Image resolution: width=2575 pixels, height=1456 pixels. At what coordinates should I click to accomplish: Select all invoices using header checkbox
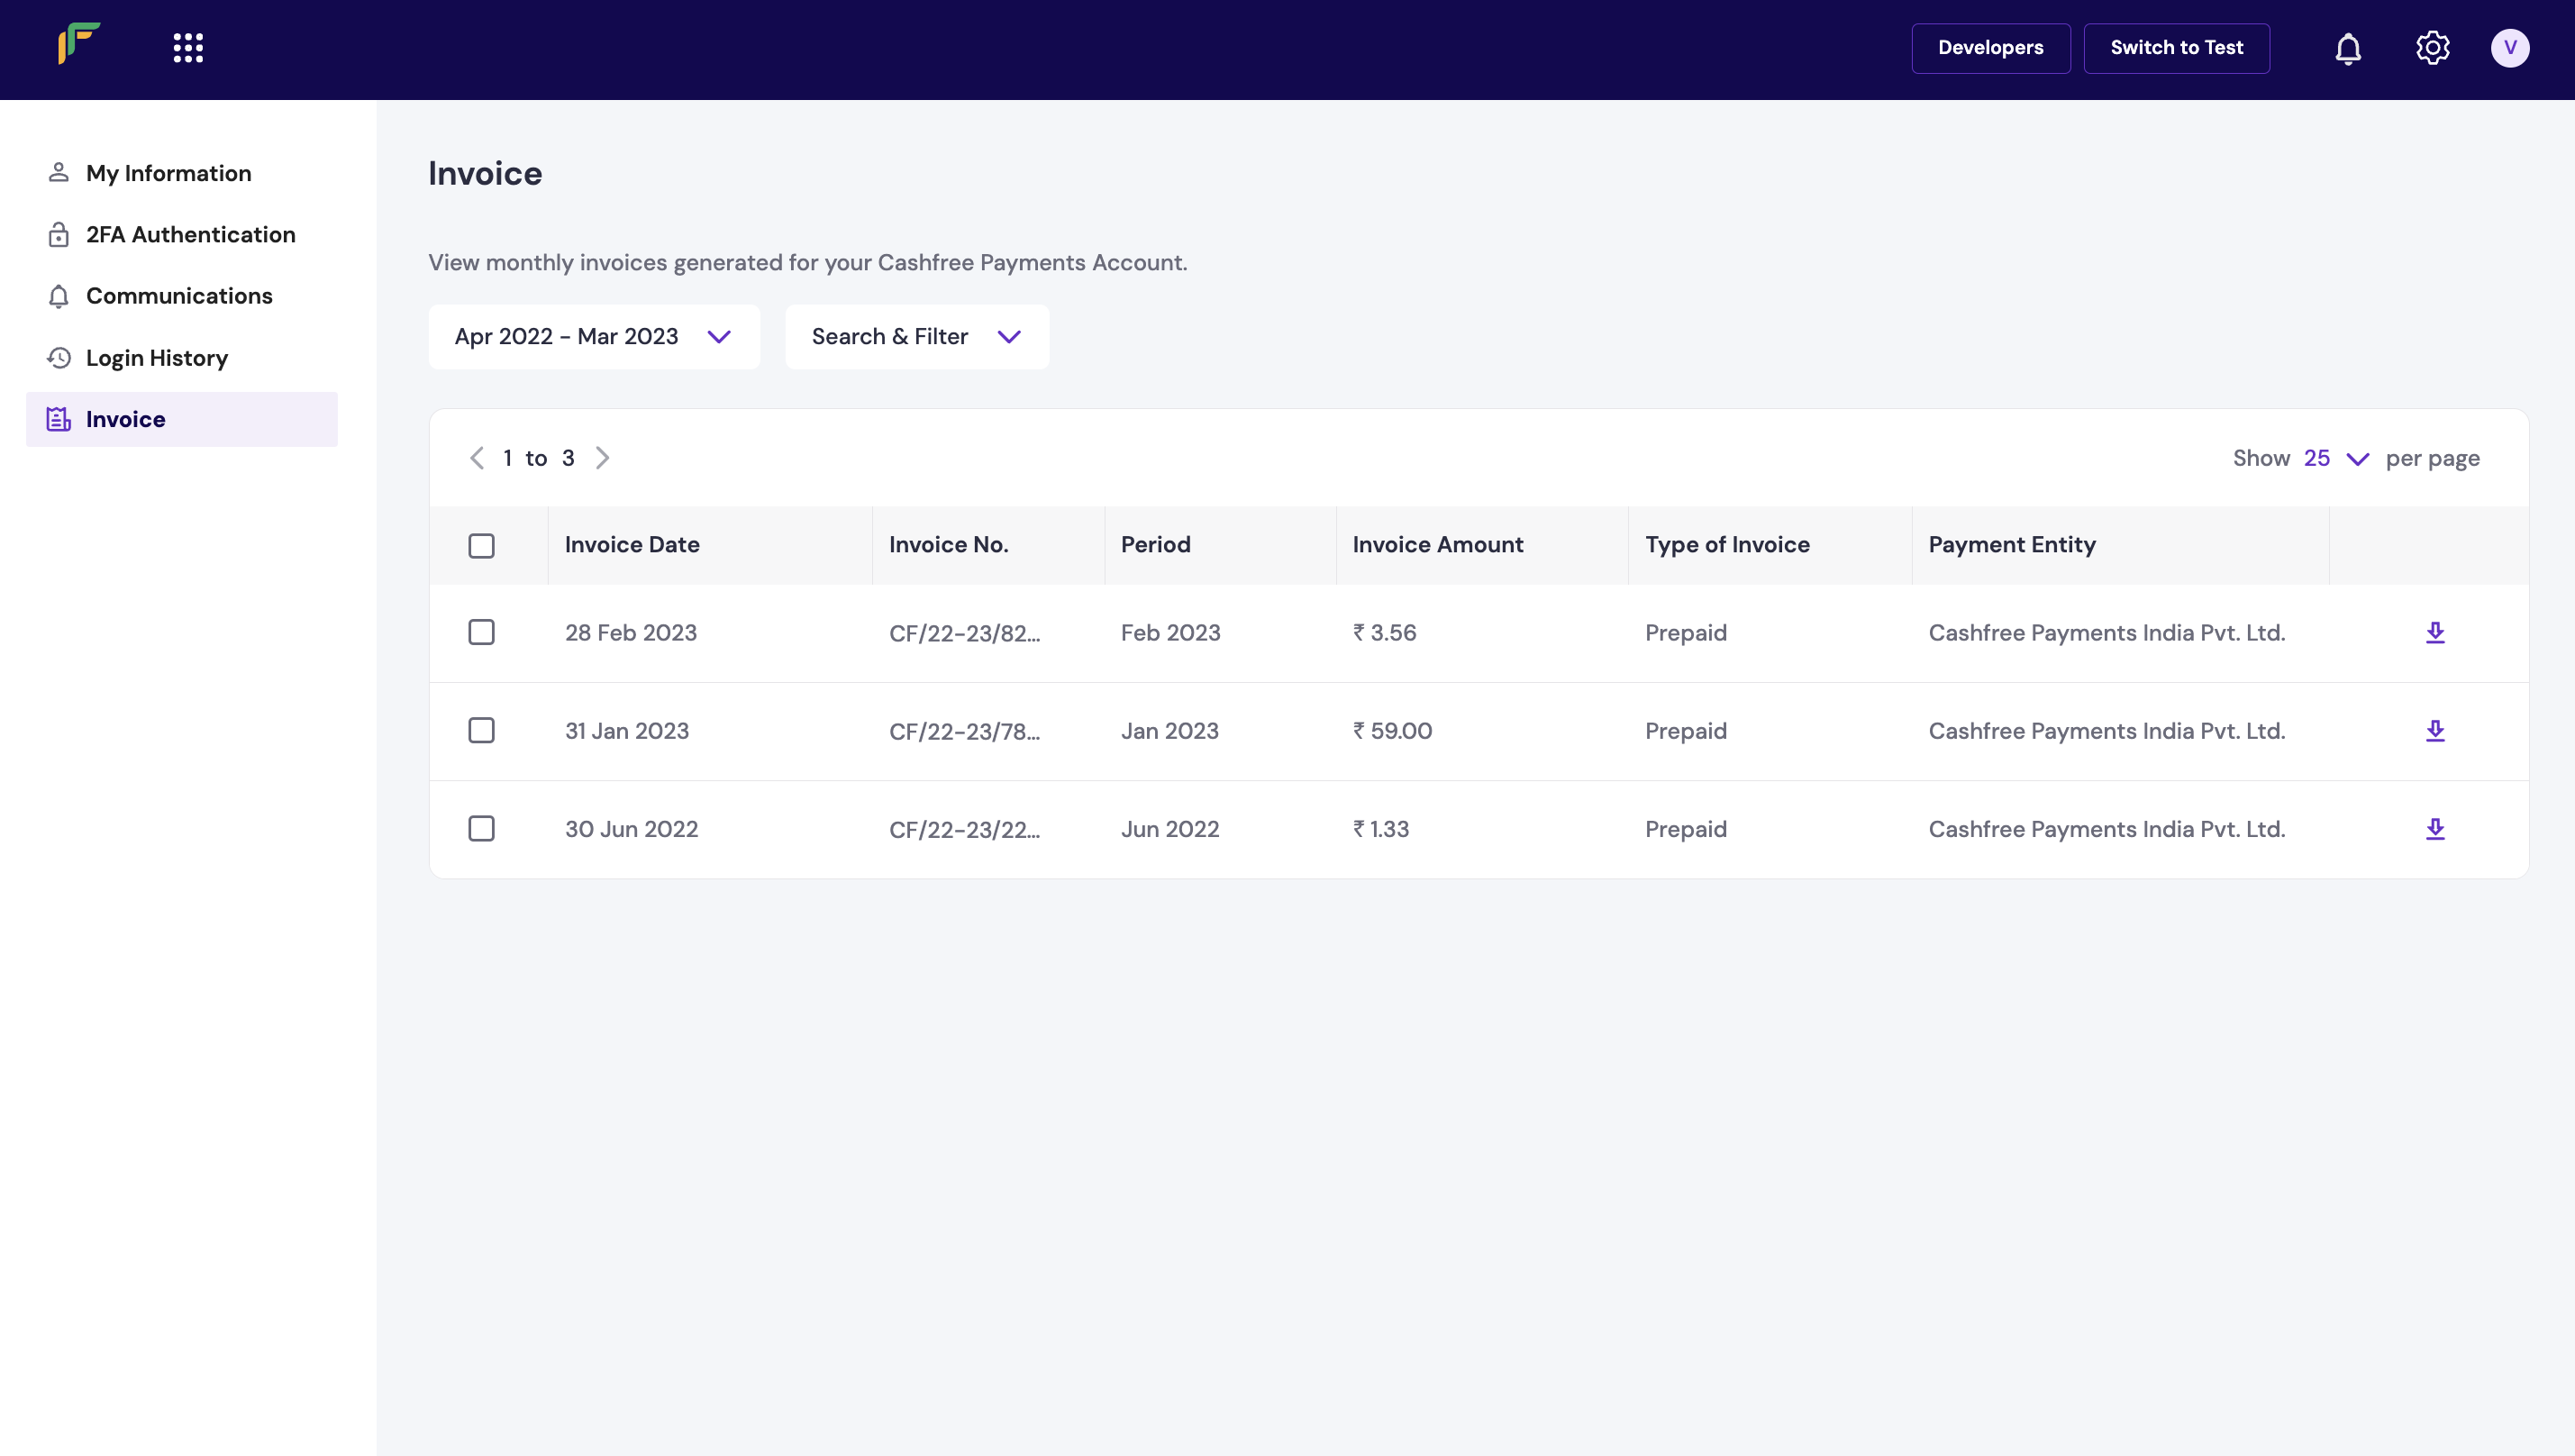click(x=481, y=546)
